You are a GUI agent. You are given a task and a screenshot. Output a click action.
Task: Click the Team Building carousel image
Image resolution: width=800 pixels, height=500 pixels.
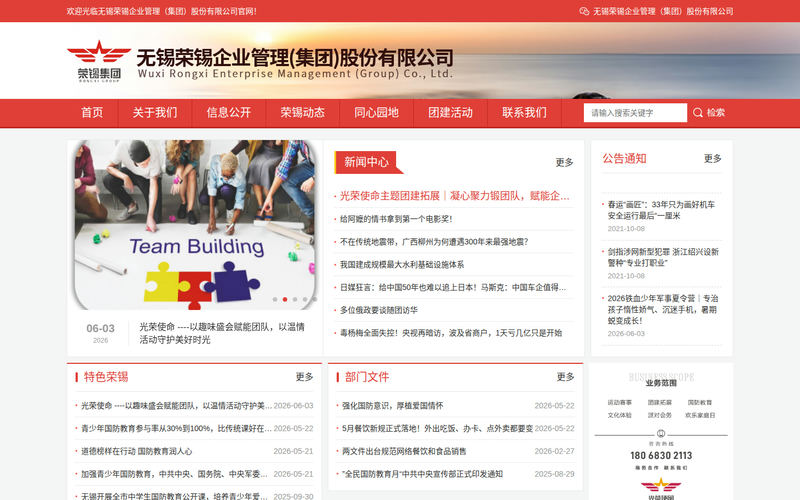194,224
